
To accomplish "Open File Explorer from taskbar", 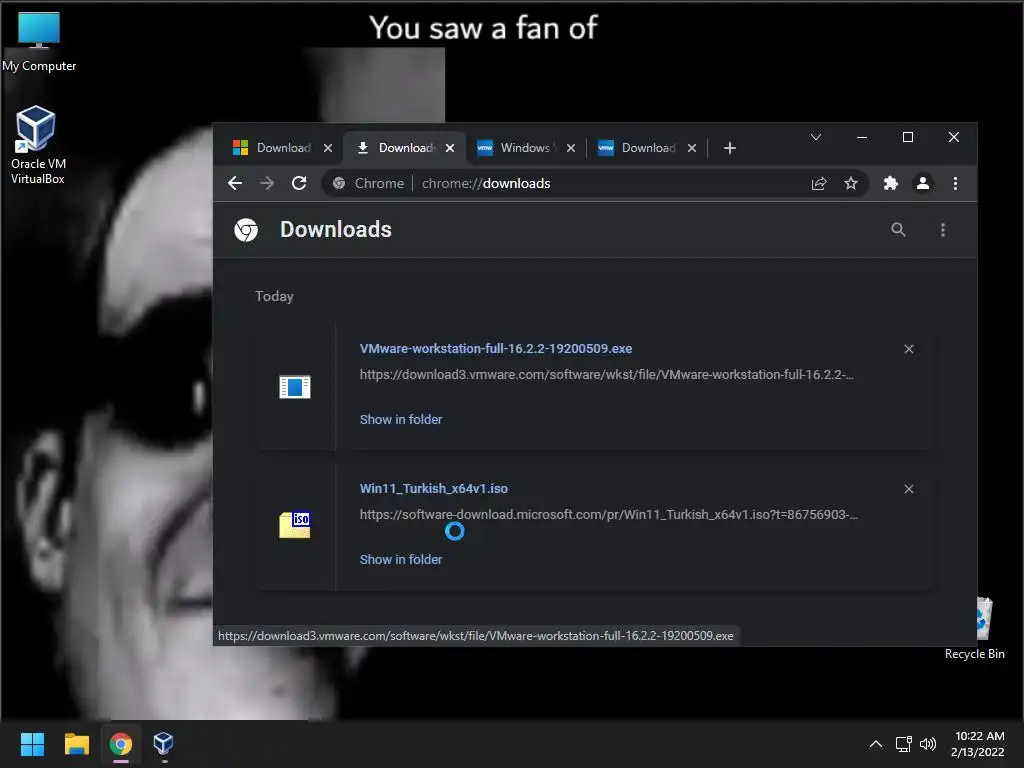I will coord(76,744).
